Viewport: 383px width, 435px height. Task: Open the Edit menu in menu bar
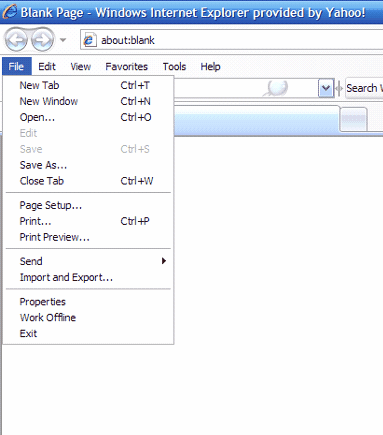pos(47,67)
